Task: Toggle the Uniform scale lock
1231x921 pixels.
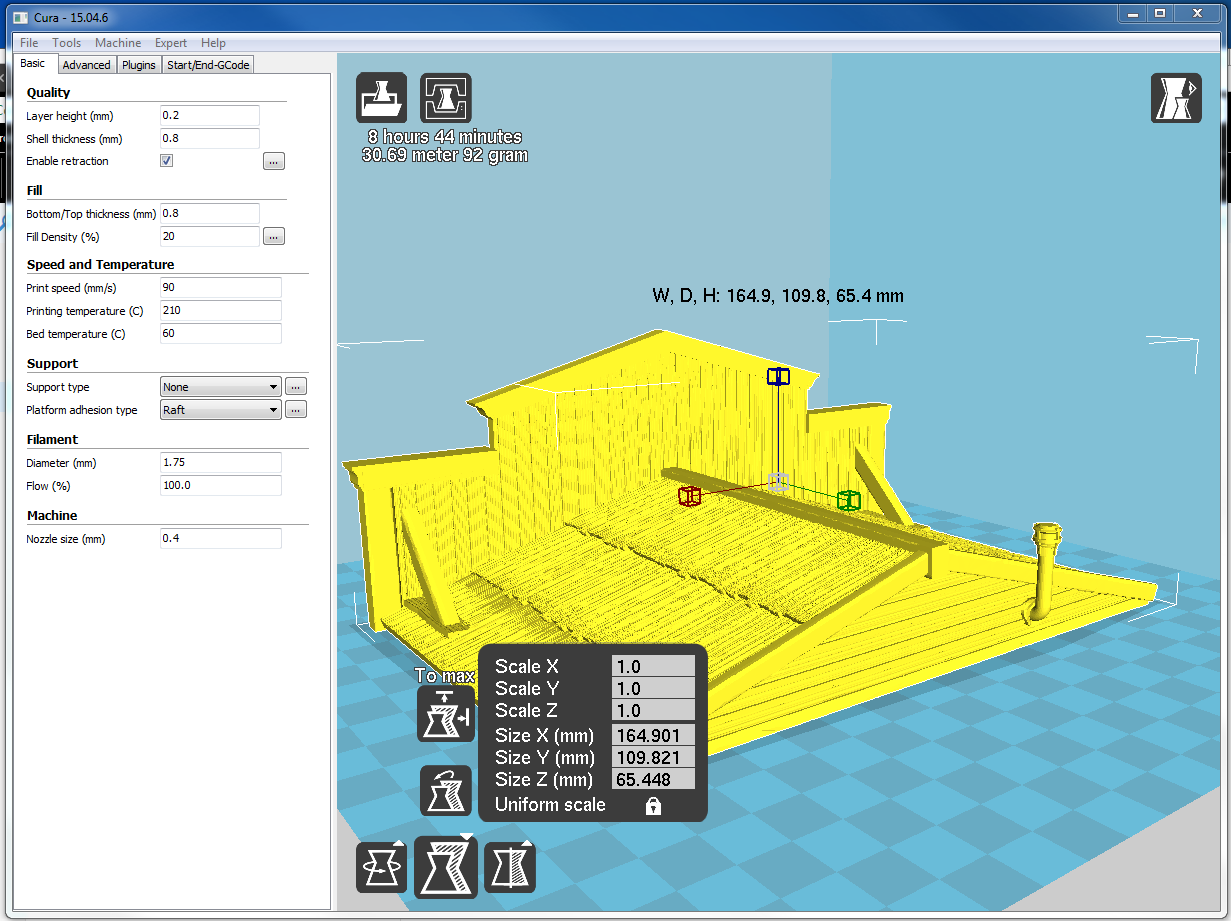Action: click(x=653, y=806)
